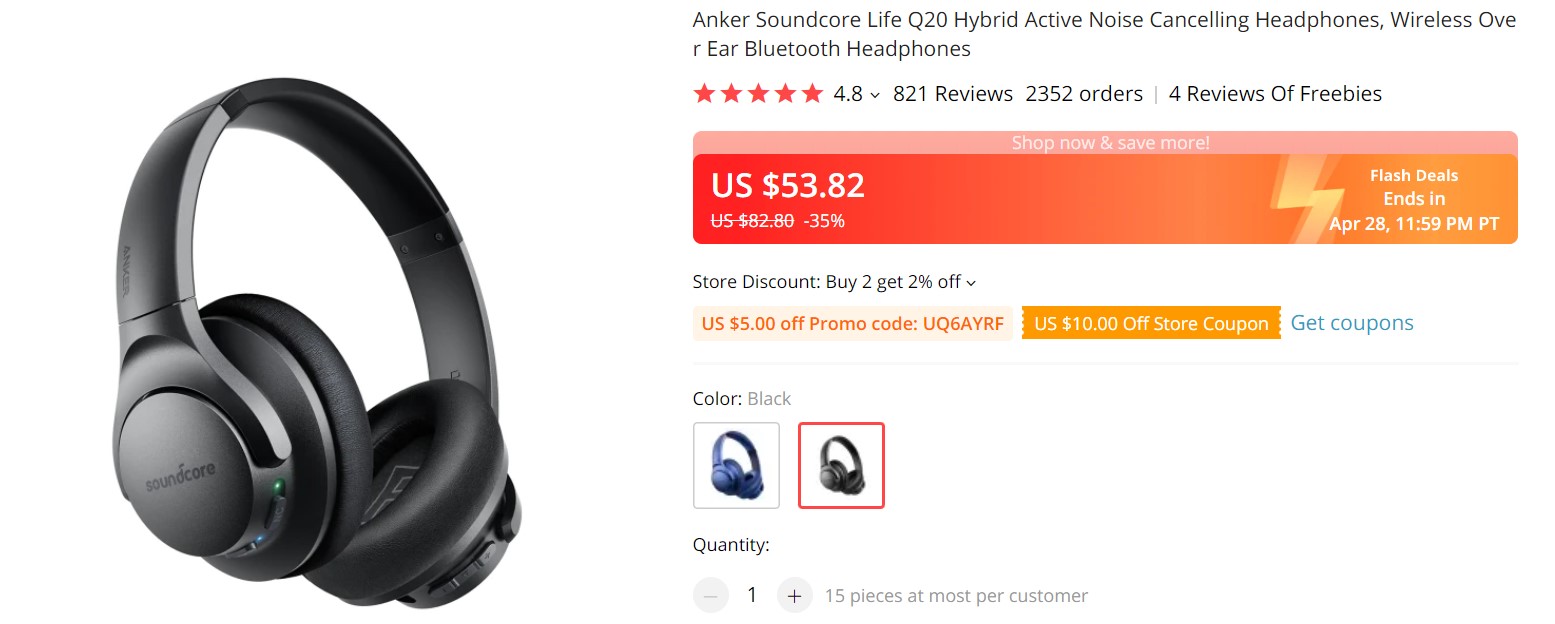Select the Blue color option
Image resolution: width=1555 pixels, height=624 pixels.
pyautogui.click(x=736, y=465)
